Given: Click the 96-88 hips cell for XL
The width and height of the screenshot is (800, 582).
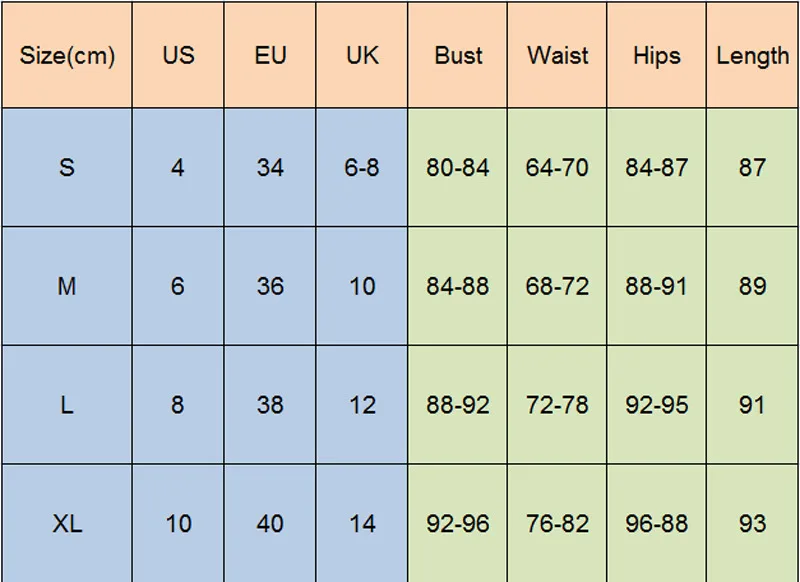Looking at the screenshot, I should coord(656,523).
